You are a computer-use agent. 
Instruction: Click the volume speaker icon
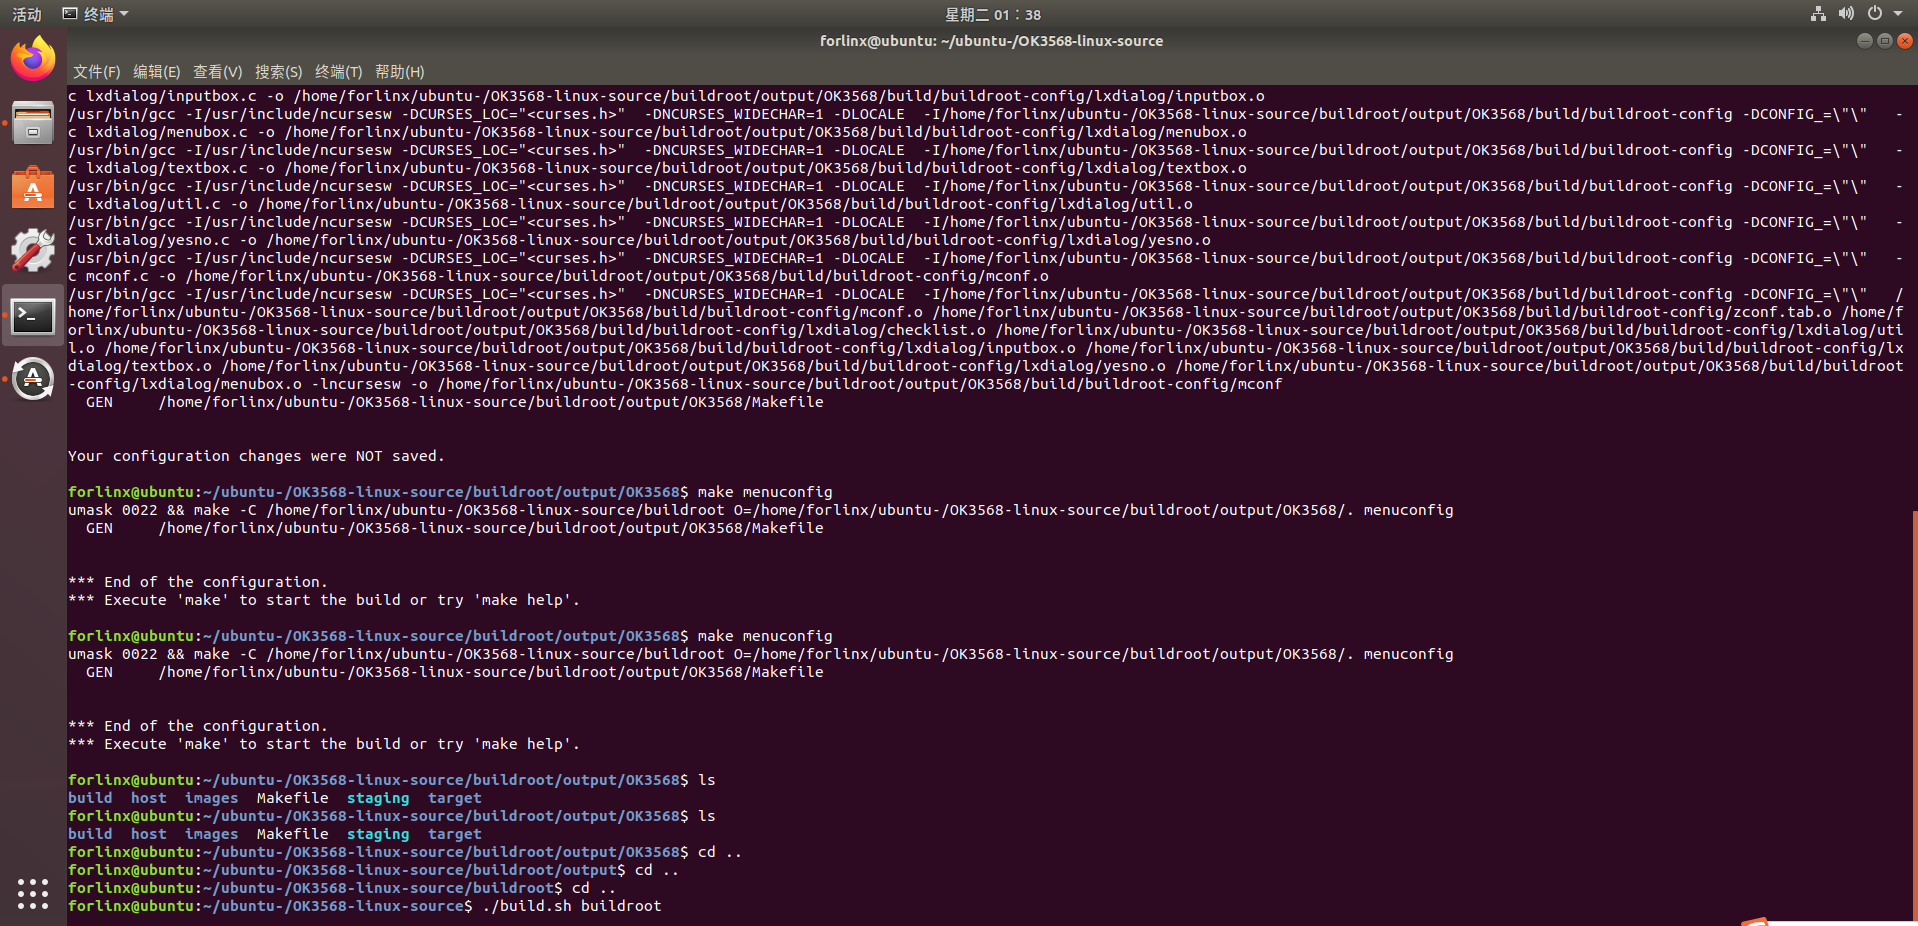1846,14
